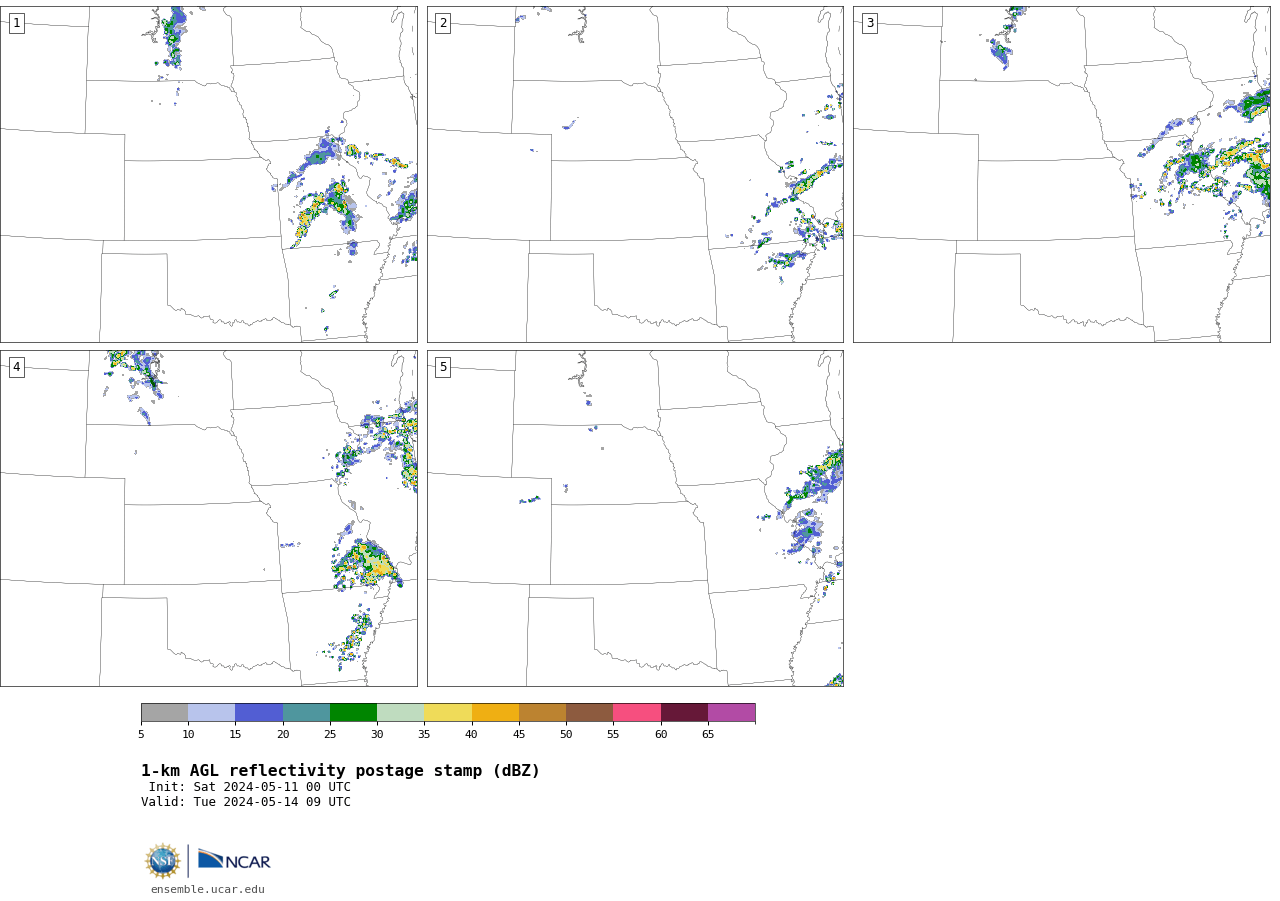Click the maroon 60-65 dBZ swatch
The height and width of the screenshot is (901, 1280).
684,713
